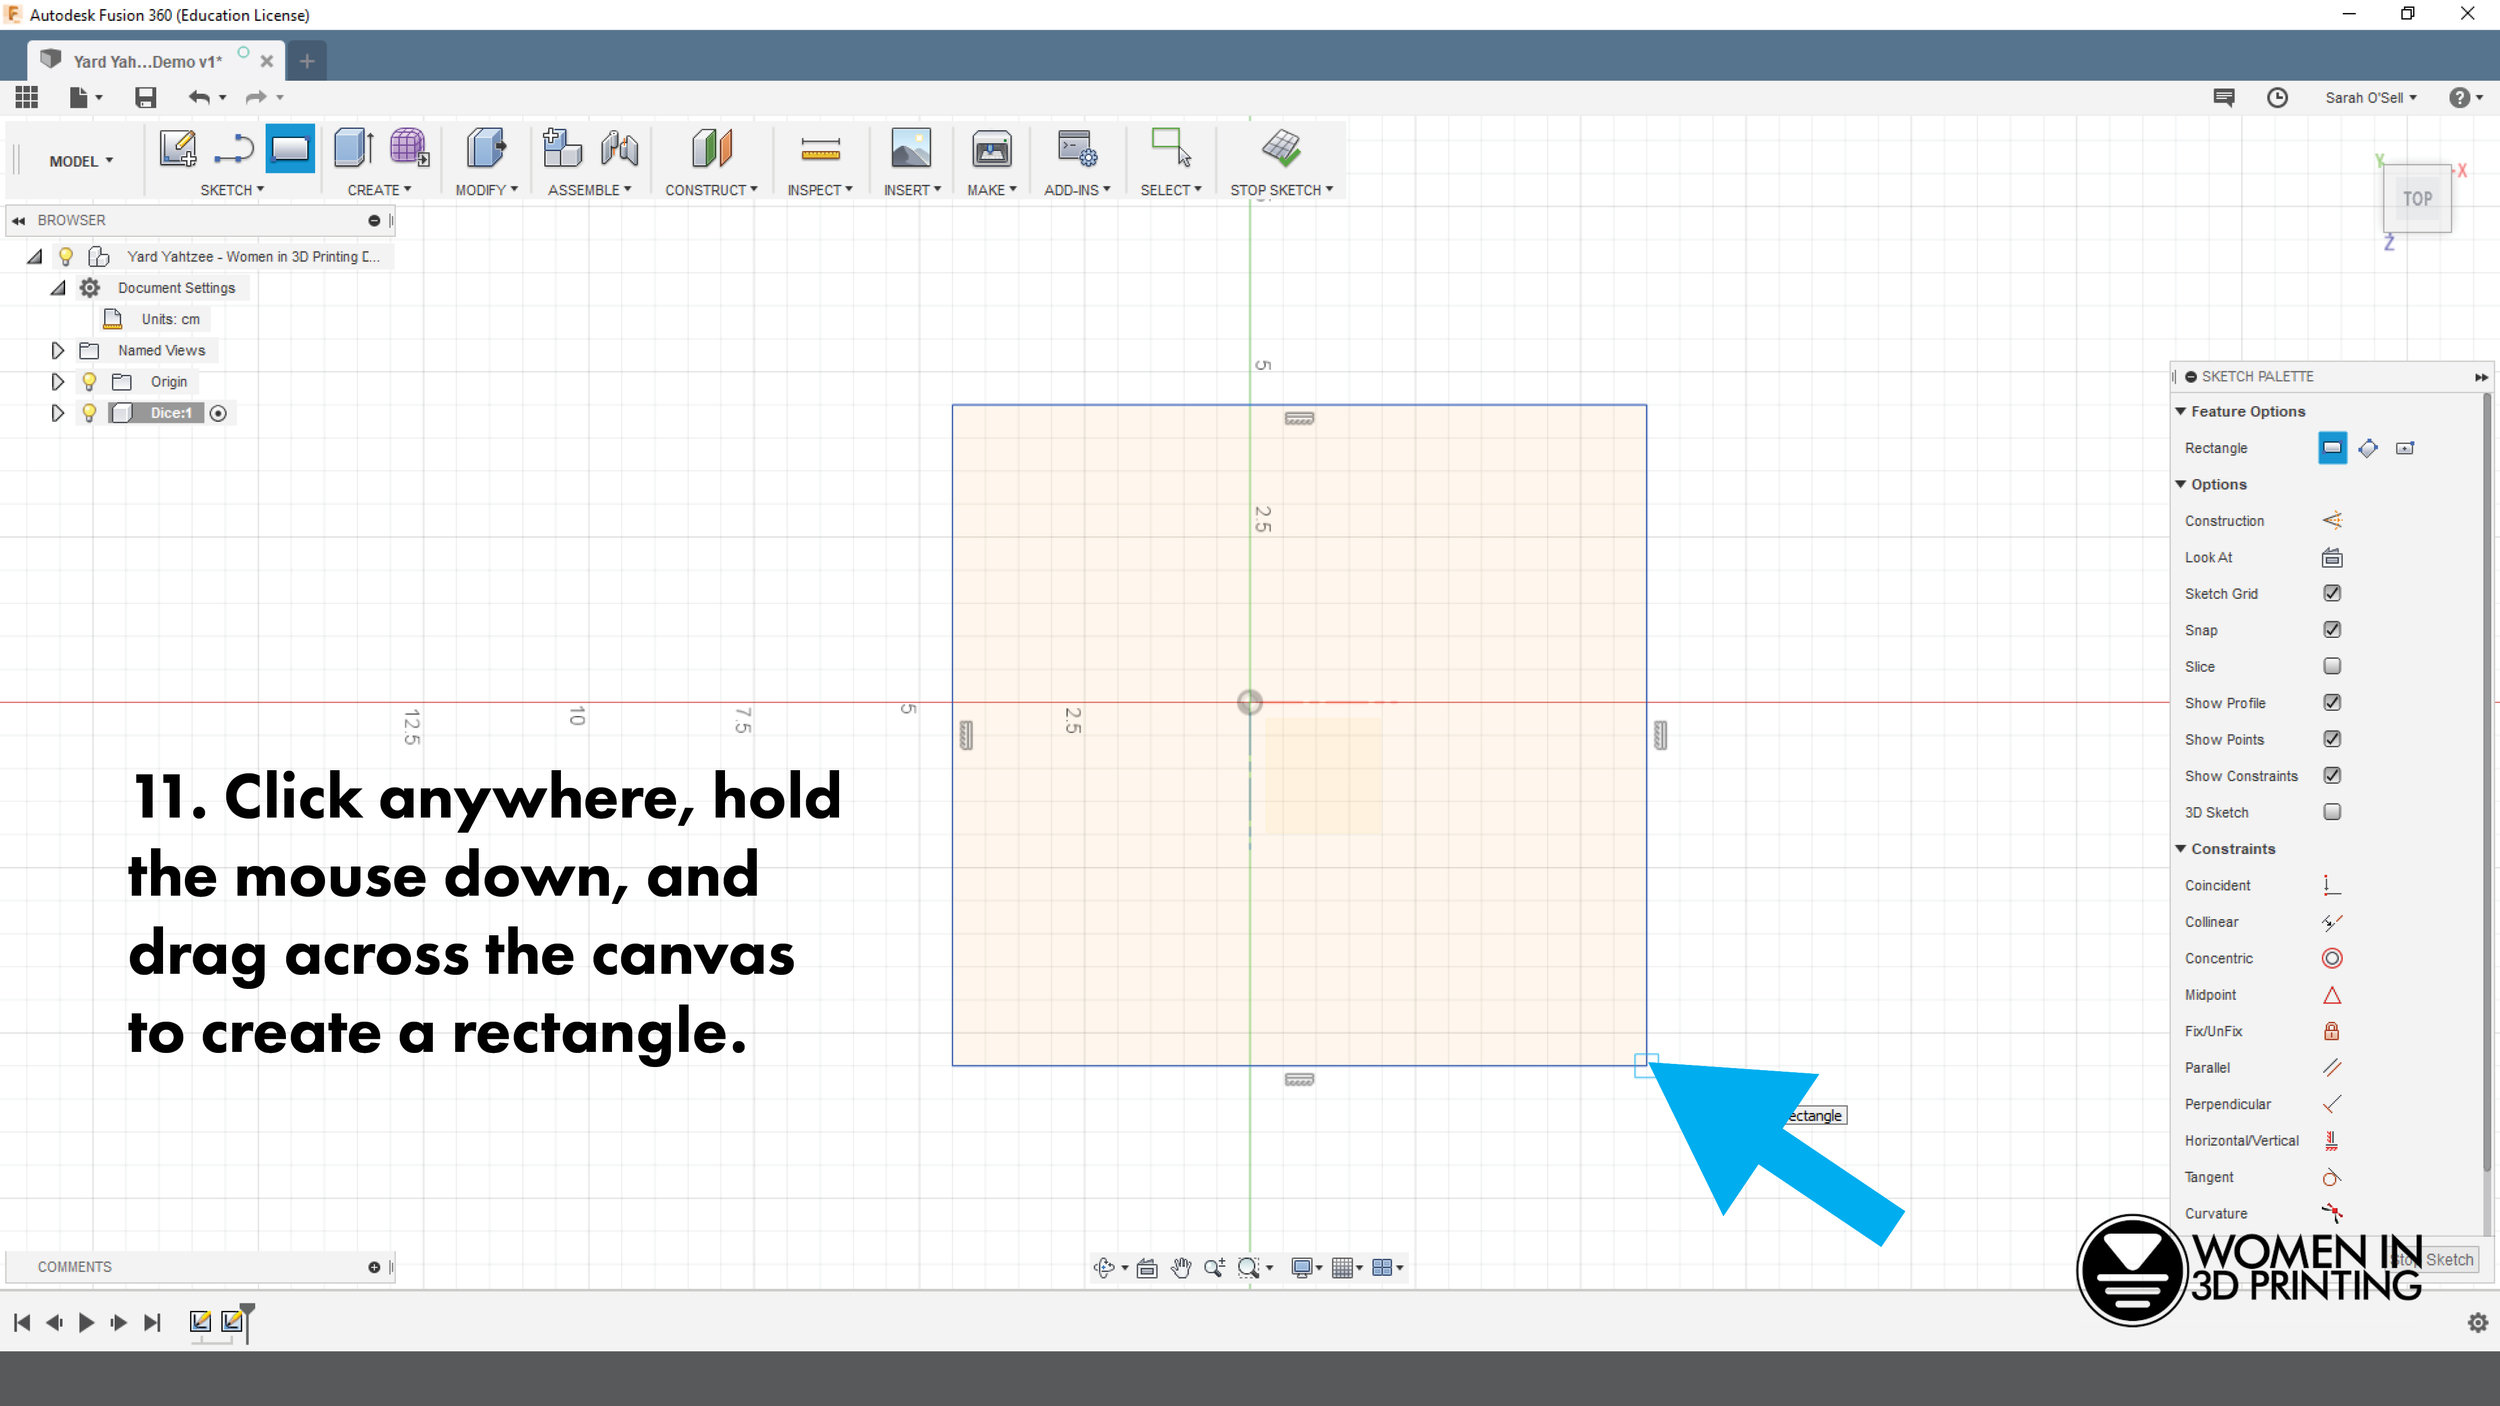Screen dimensions: 2500x1406
Task: Apply the Fix/UnFix constraint lock icon
Action: 2331,1031
